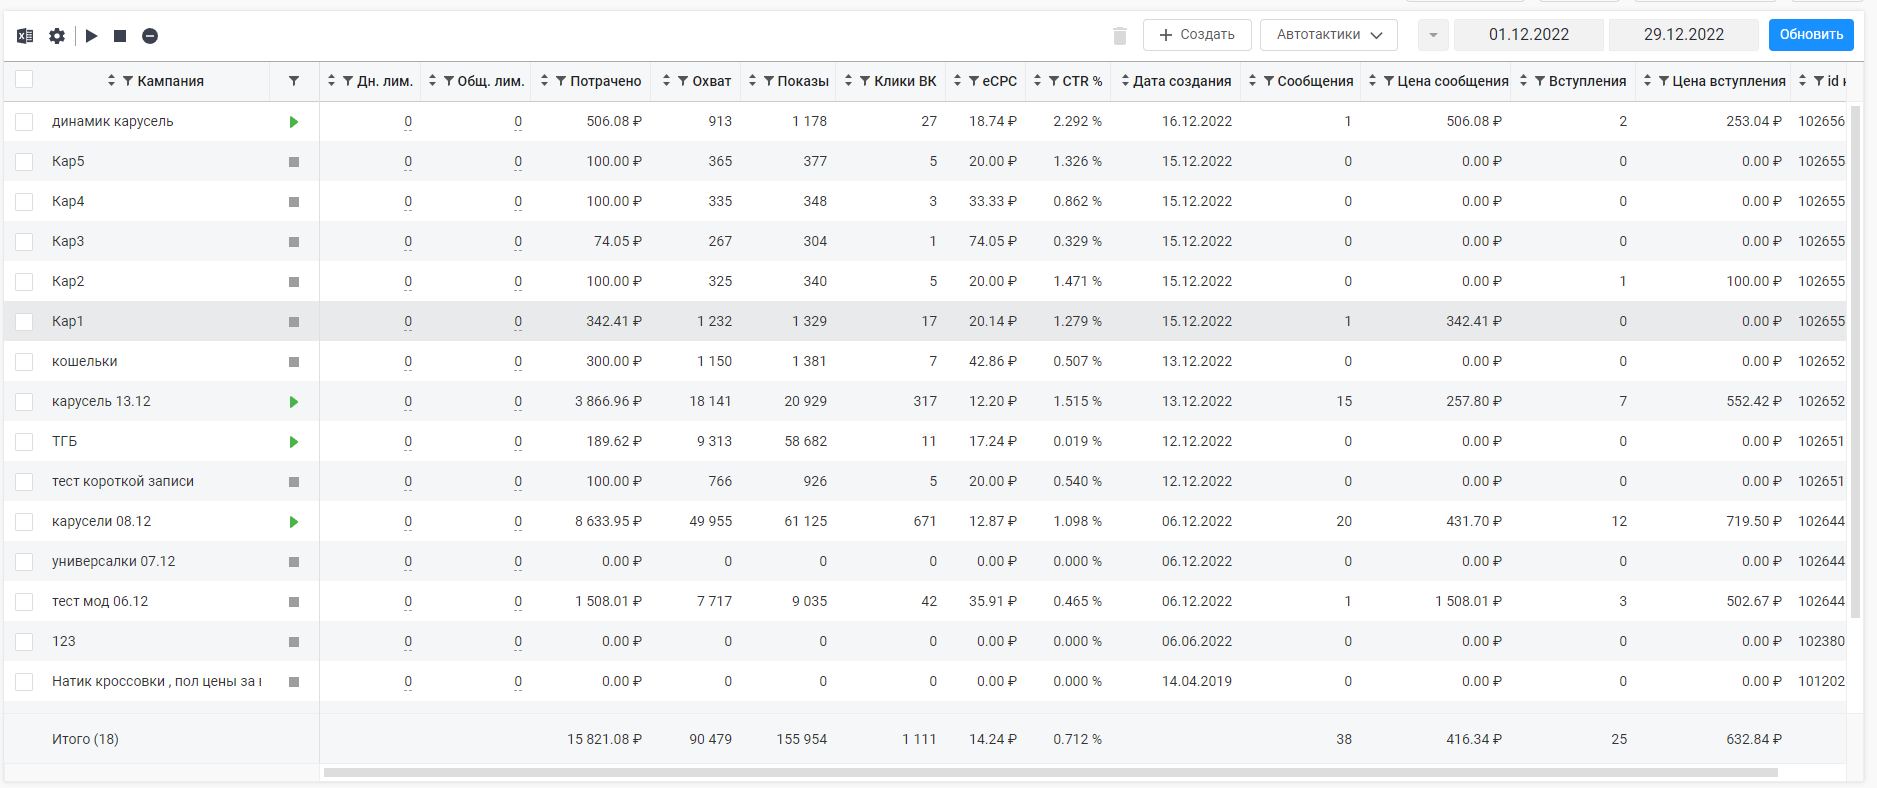
Task: Expand the Автотактики dropdown
Action: click(x=1328, y=35)
